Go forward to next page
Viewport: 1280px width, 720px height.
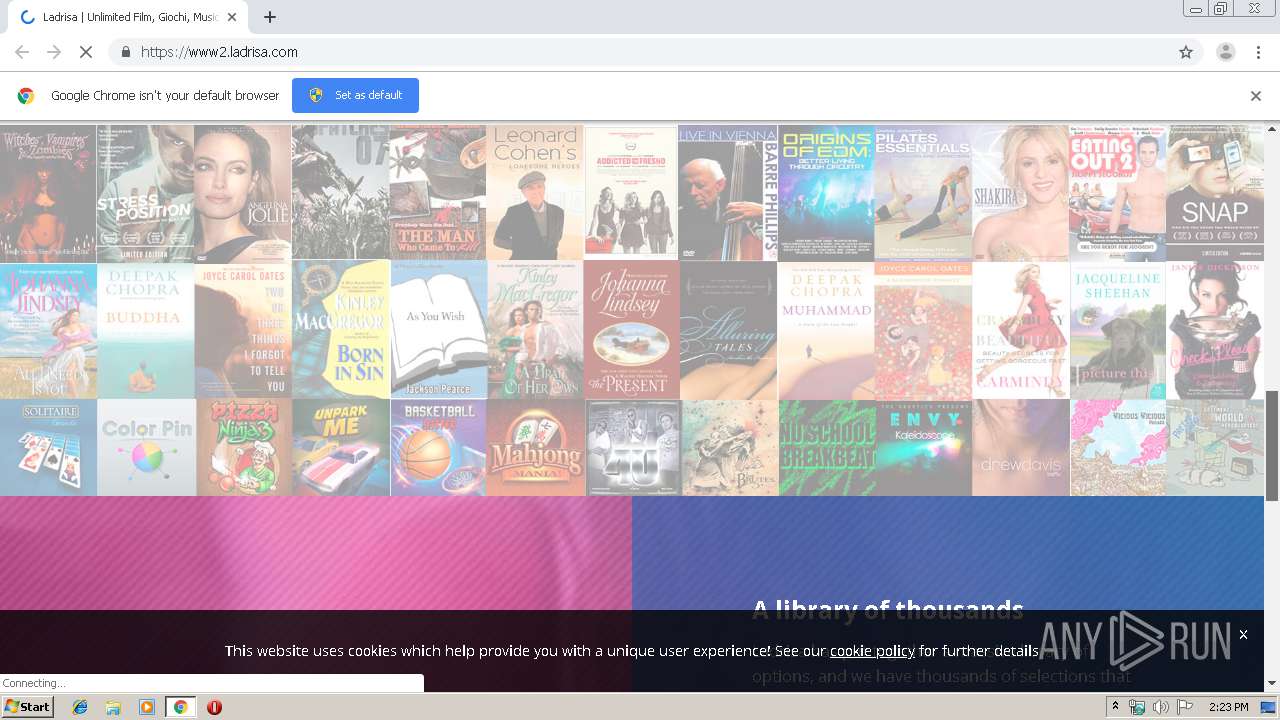(54, 52)
